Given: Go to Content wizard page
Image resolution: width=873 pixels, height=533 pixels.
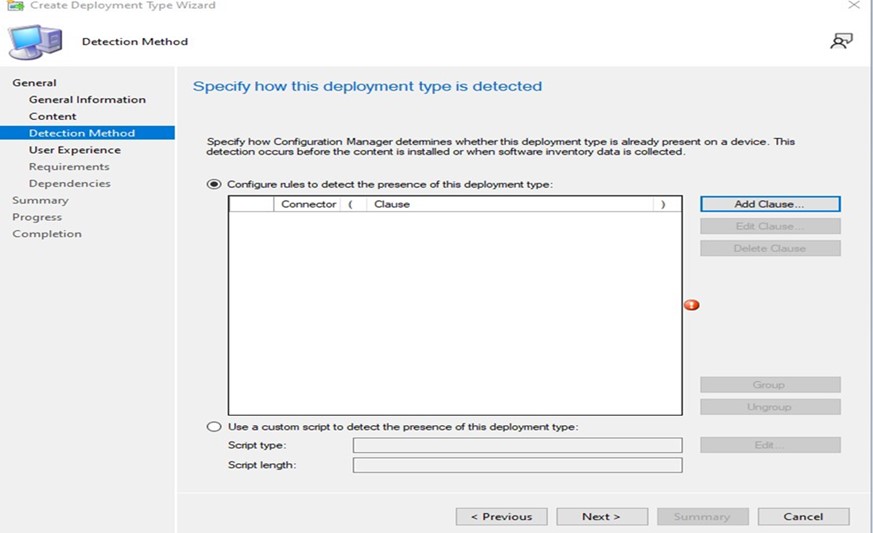Looking at the screenshot, I should (53, 117).
